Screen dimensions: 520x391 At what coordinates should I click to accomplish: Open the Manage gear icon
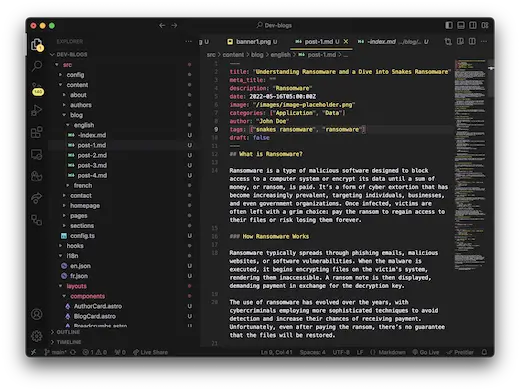37,336
